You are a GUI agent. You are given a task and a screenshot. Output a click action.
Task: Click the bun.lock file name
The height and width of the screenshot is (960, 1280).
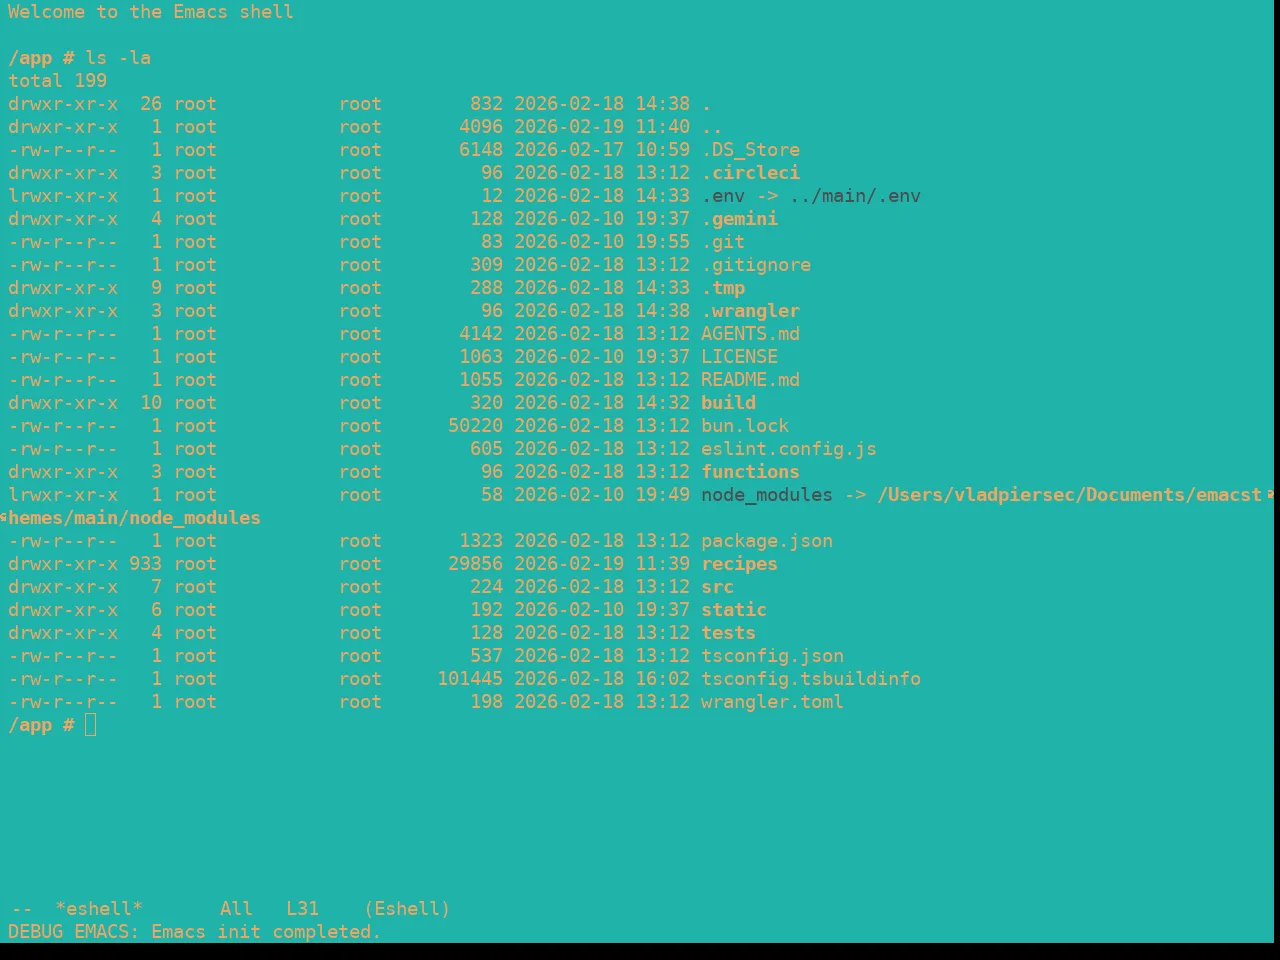click(x=745, y=426)
